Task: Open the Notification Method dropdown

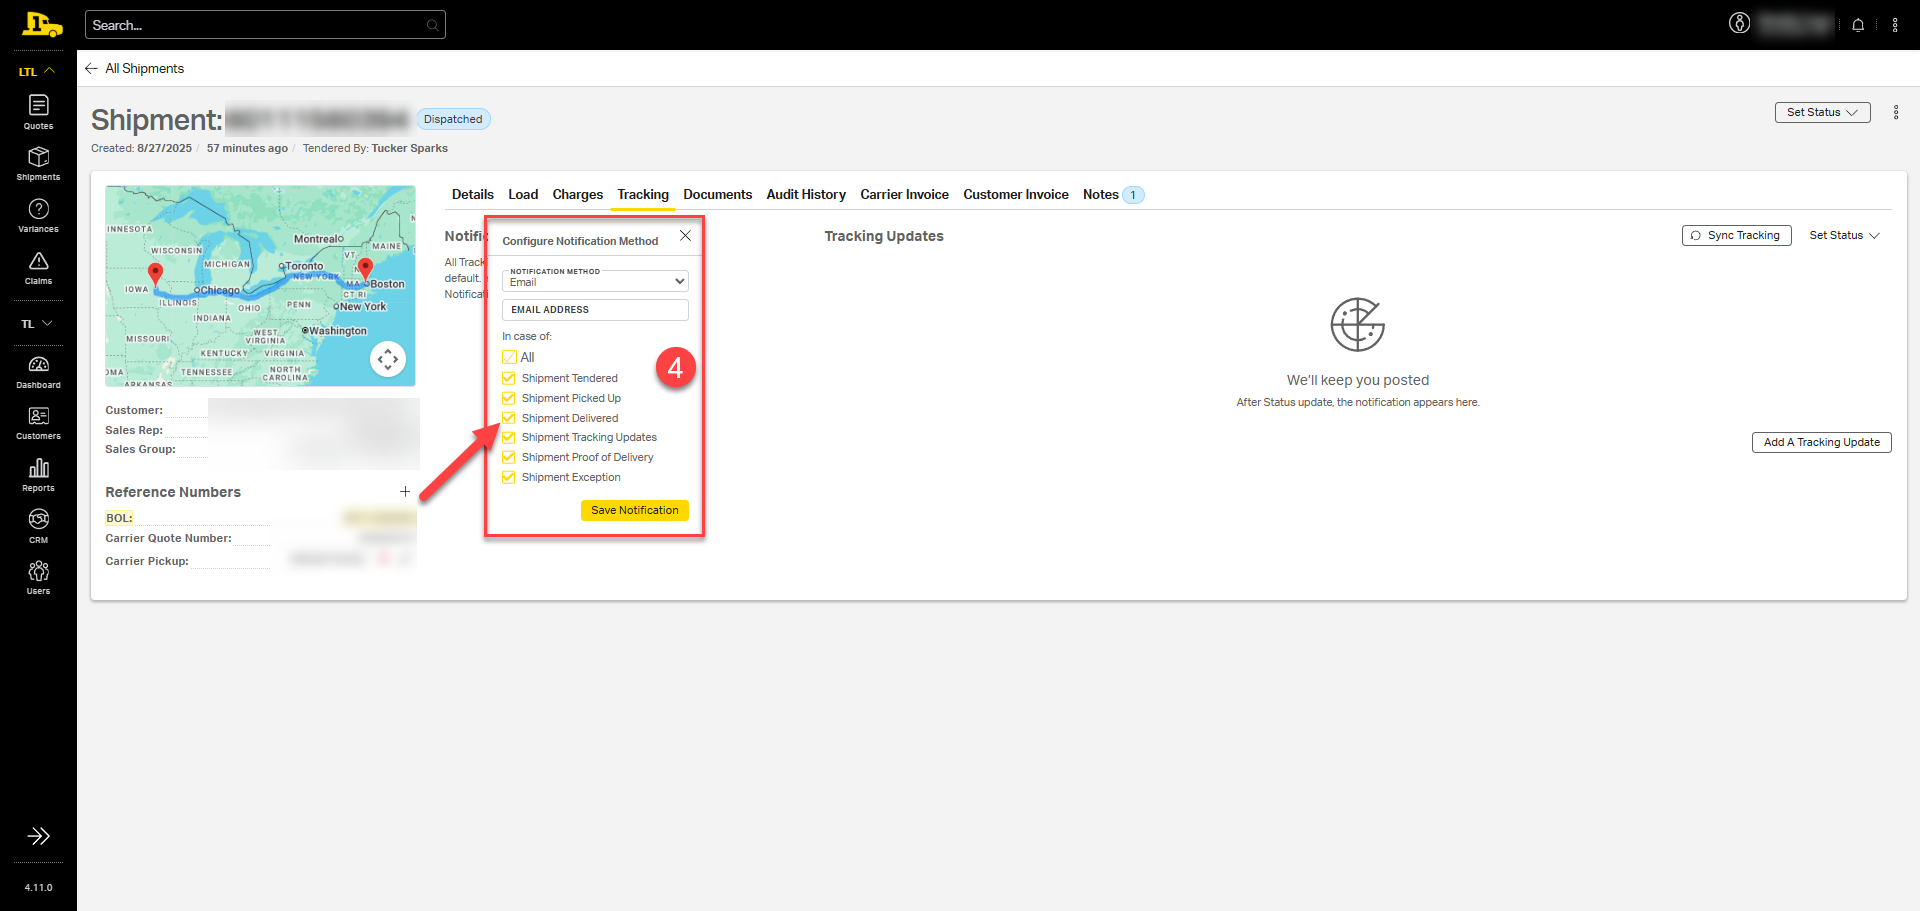Action: (x=595, y=281)
